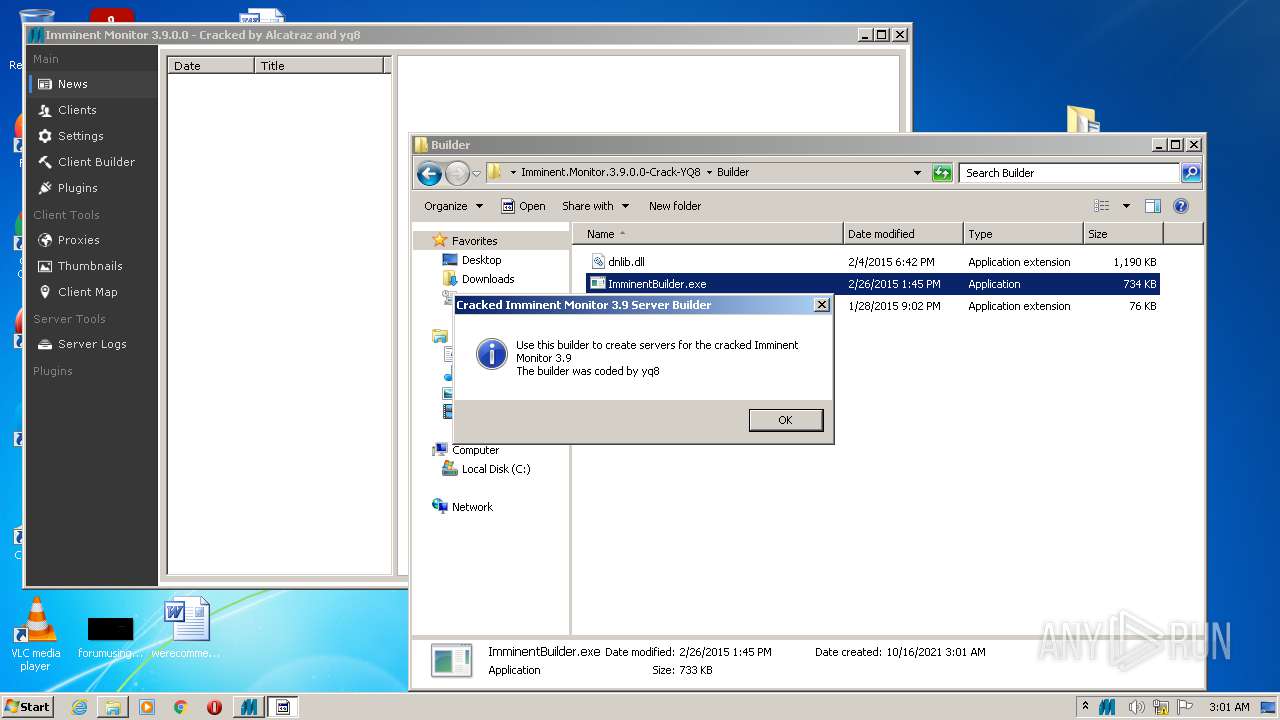Open VLC media player desktop shortcut
Viewport: 1280px width, 720px height.
tap(35, 634)
